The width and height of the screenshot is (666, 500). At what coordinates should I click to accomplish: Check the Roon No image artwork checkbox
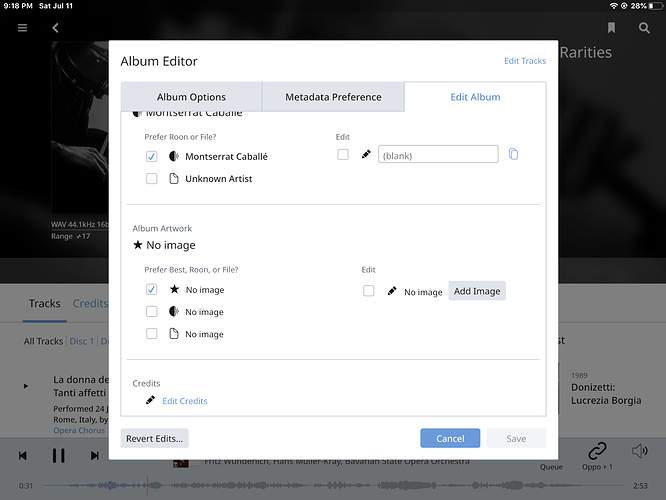pyautogui.click(x=152, y=311)
